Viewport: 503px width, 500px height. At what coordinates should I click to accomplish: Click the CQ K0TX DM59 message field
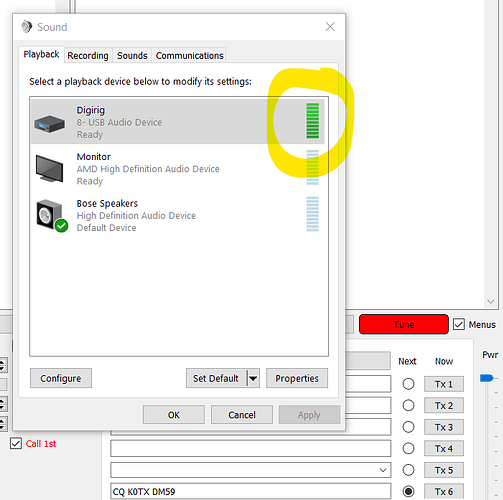coord(251,491)
